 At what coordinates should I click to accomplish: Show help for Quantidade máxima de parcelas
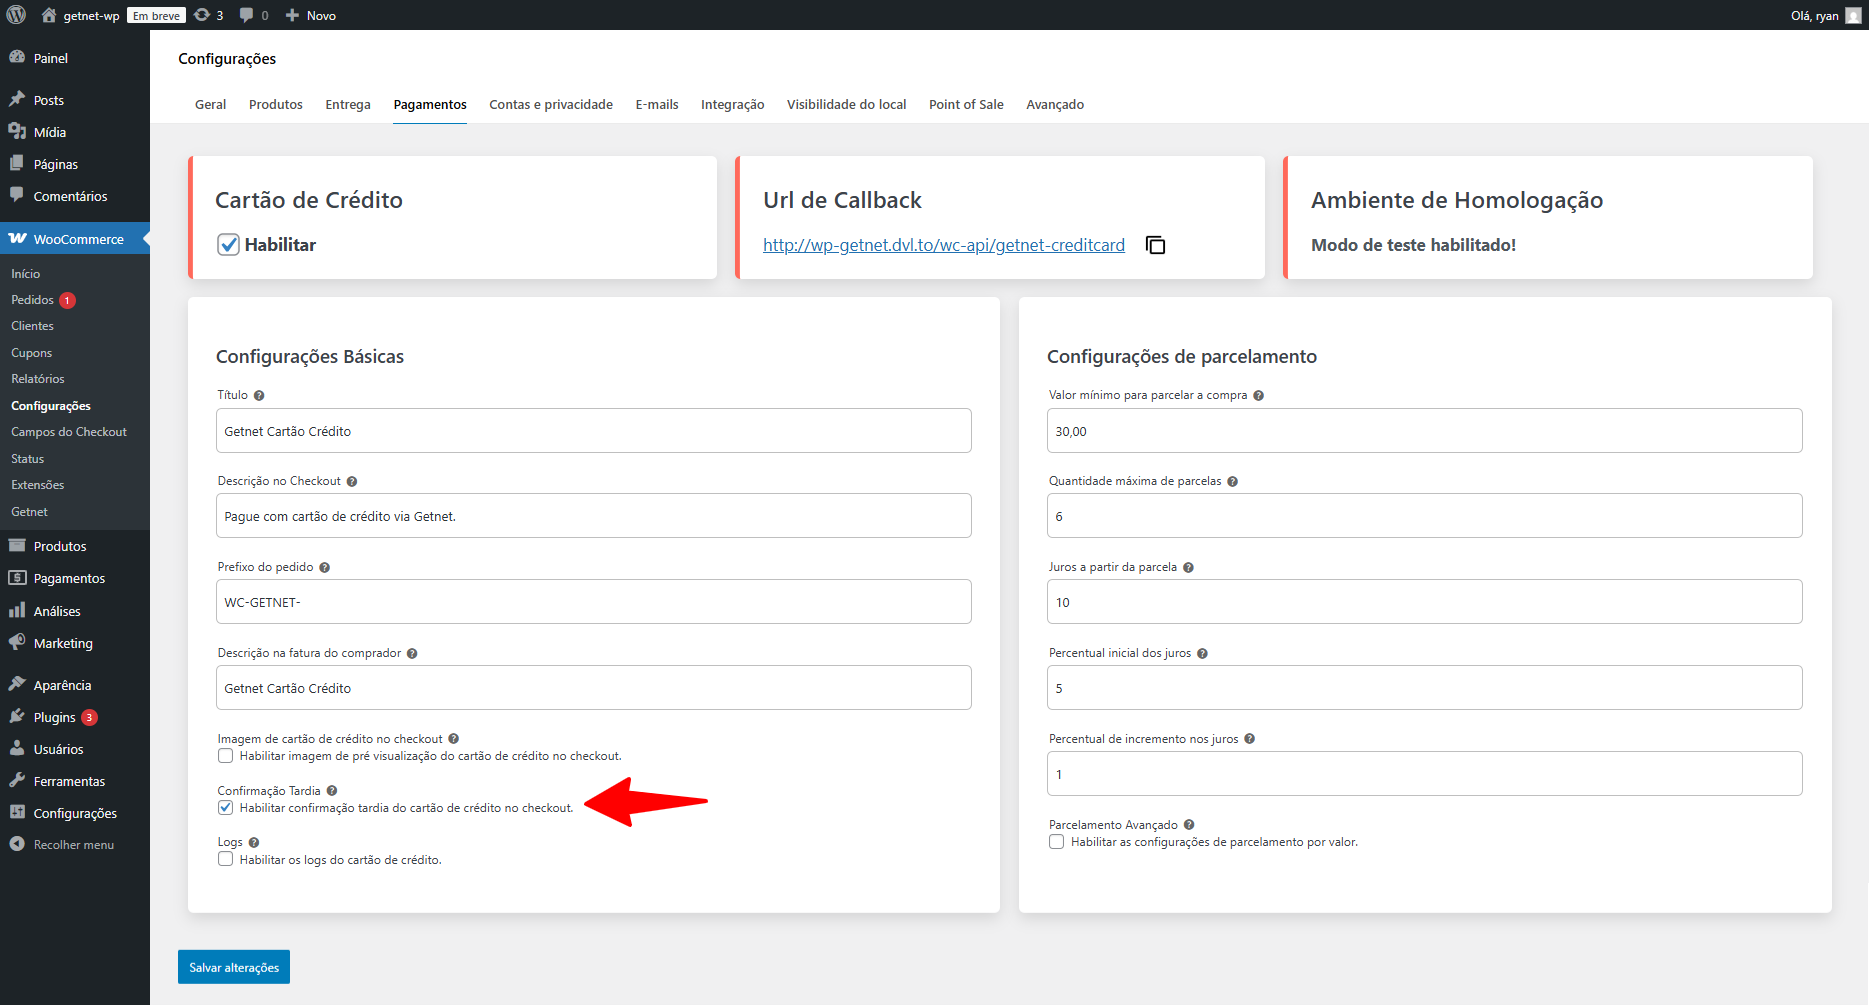(x=1233, y=481)
